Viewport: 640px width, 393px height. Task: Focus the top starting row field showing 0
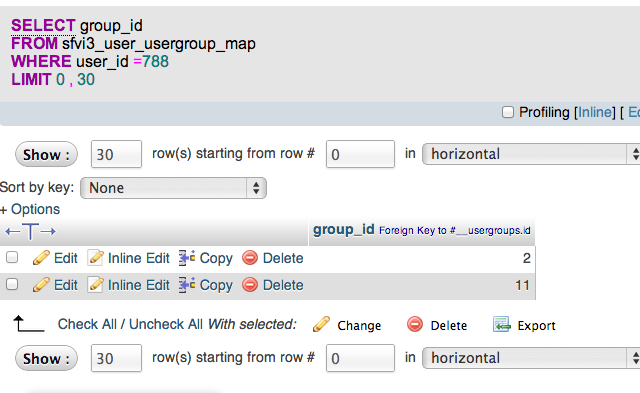click(360, 154)
